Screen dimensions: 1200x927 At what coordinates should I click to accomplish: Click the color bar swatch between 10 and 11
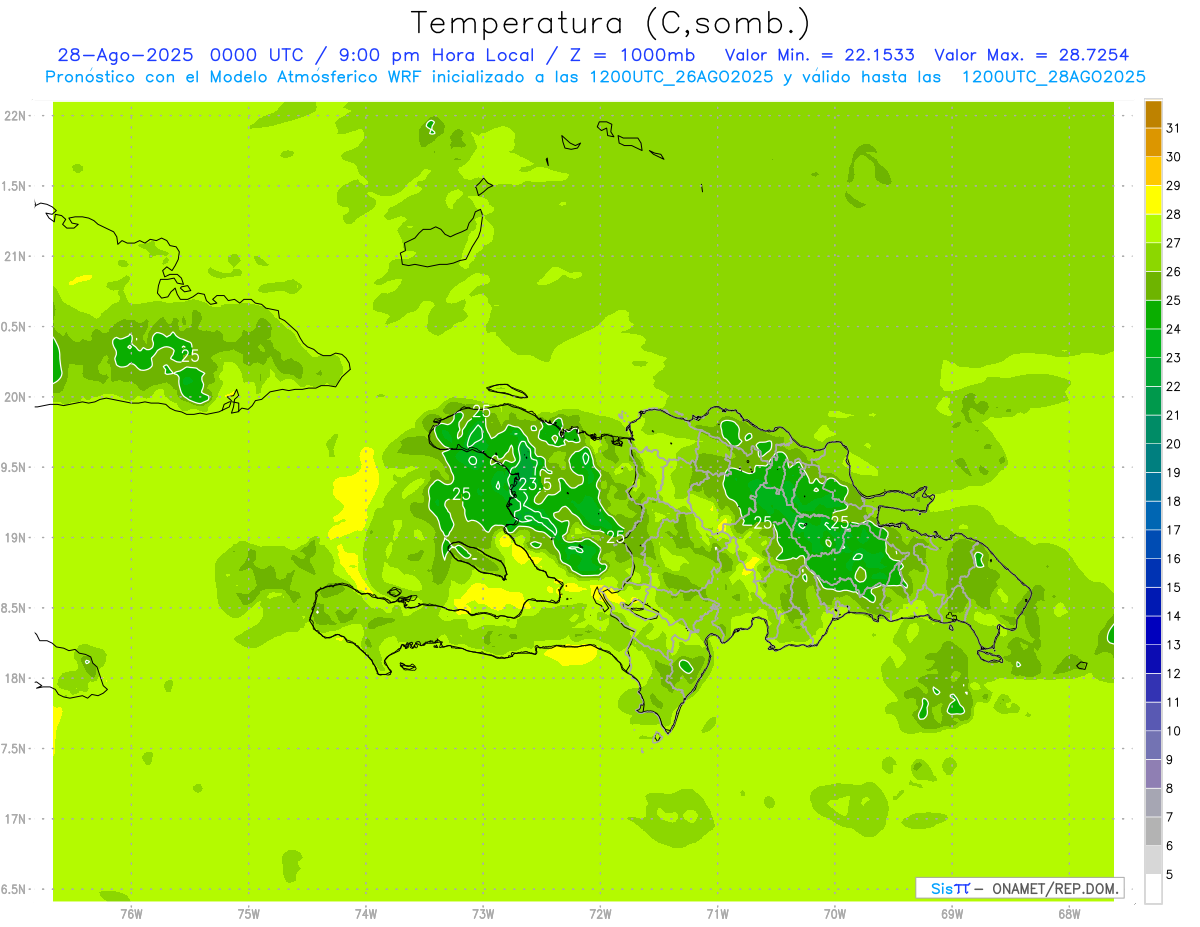coord(1153,716)
